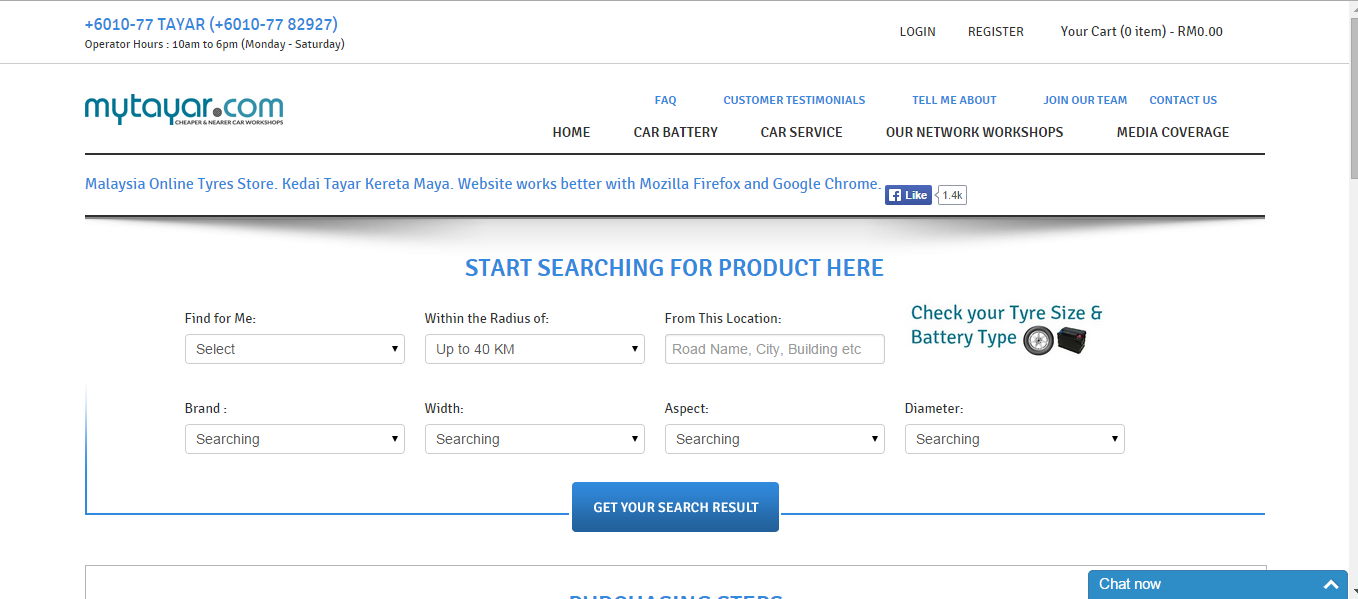This screenshot has width=1358, height=599.
Task: Focus the From This Location field
Action: 775,349
